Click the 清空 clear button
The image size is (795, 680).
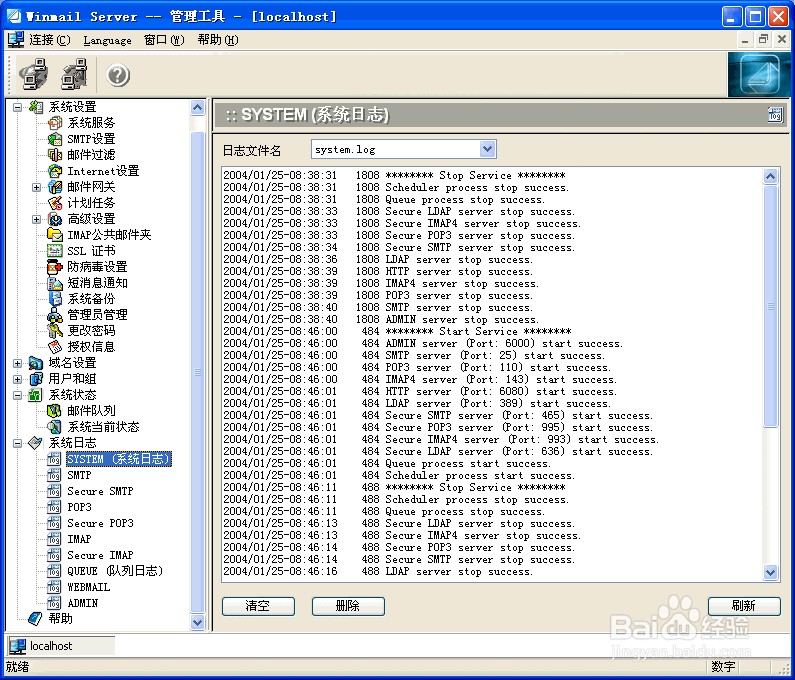258,606
